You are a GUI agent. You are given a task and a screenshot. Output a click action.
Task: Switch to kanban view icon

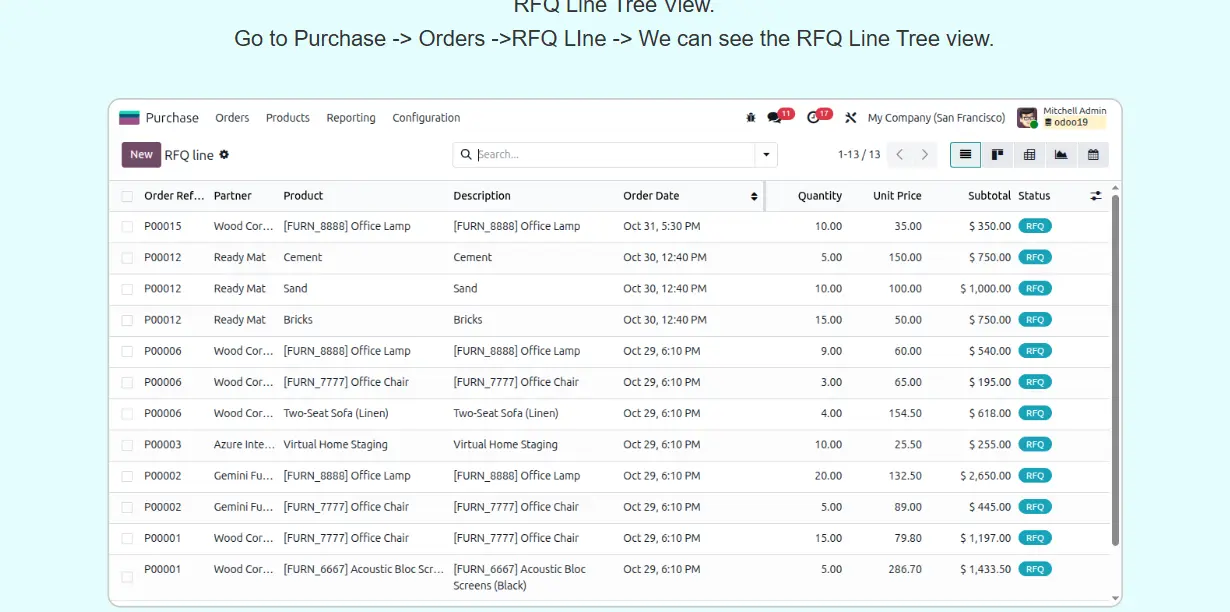click(x=997, y=155)
